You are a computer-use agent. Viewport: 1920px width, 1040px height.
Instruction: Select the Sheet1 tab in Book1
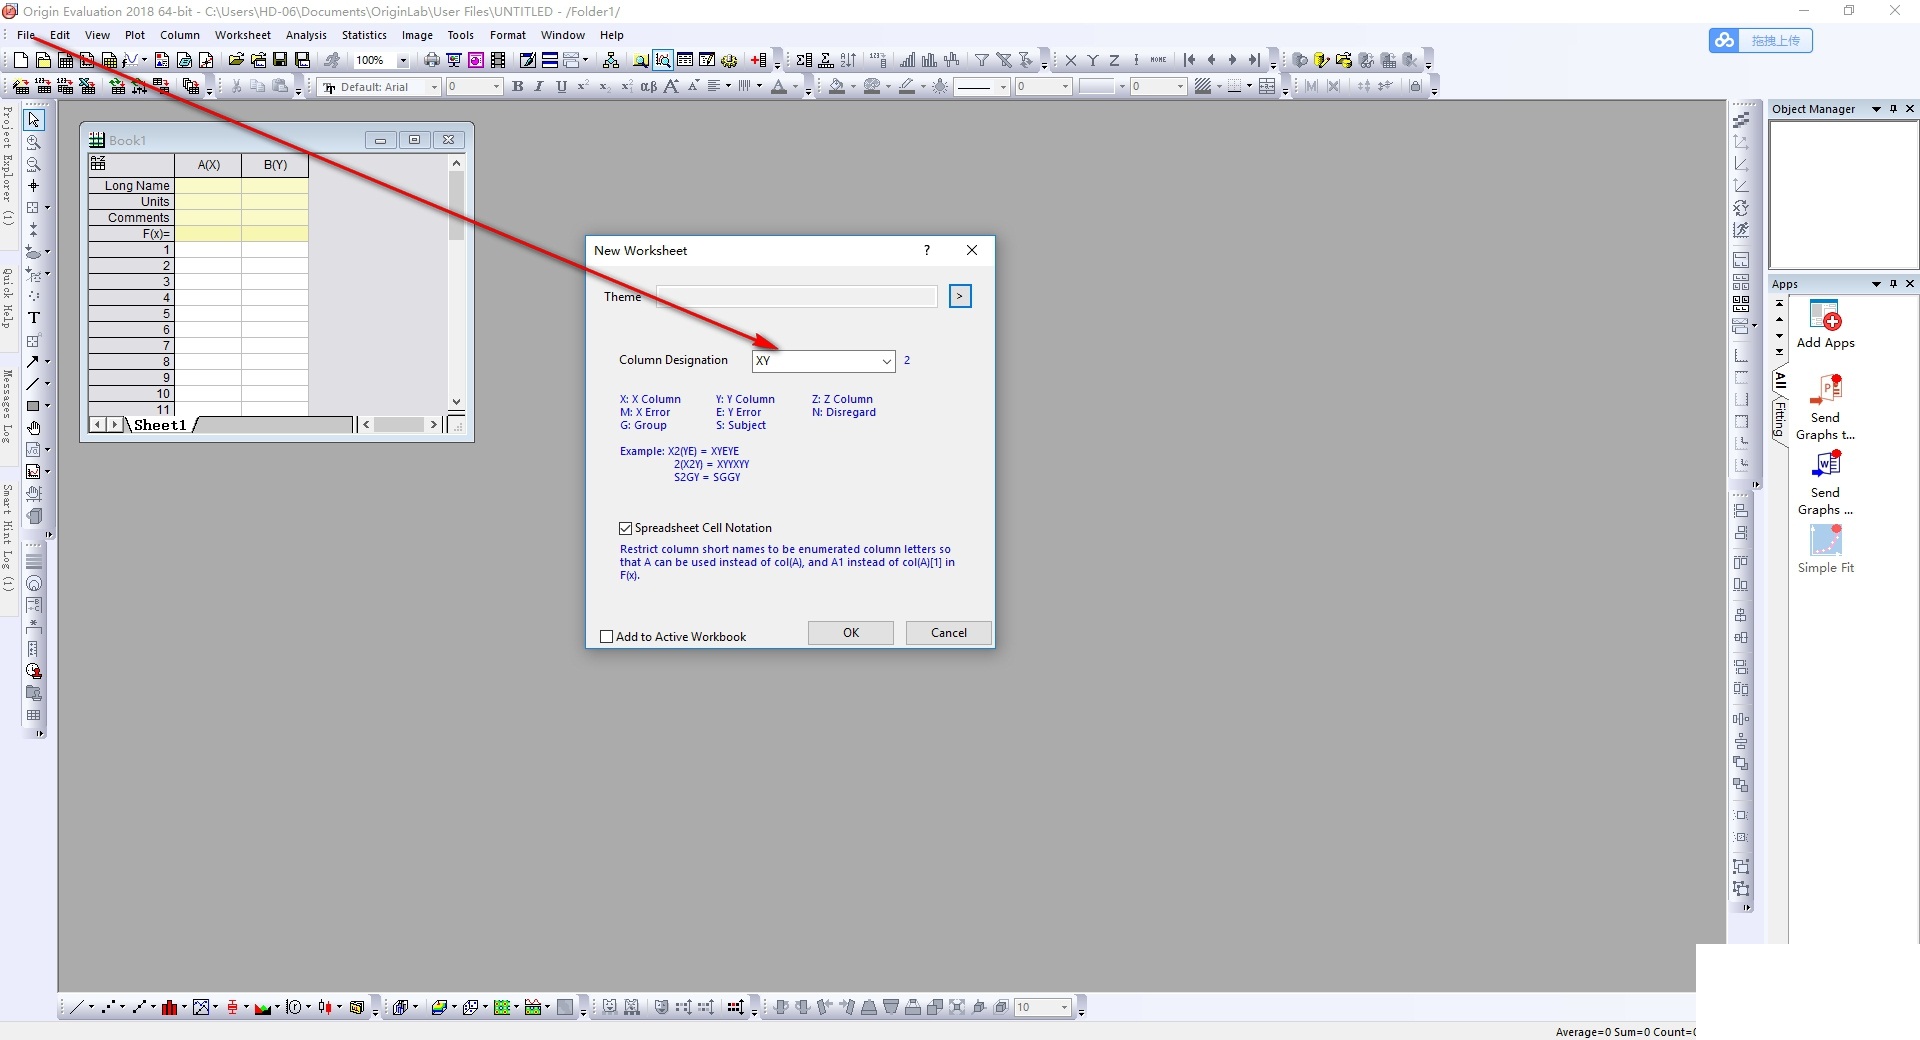[160, 425]
